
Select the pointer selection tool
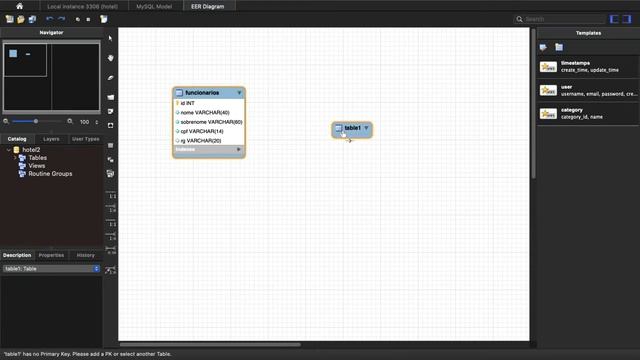(110, 38)
